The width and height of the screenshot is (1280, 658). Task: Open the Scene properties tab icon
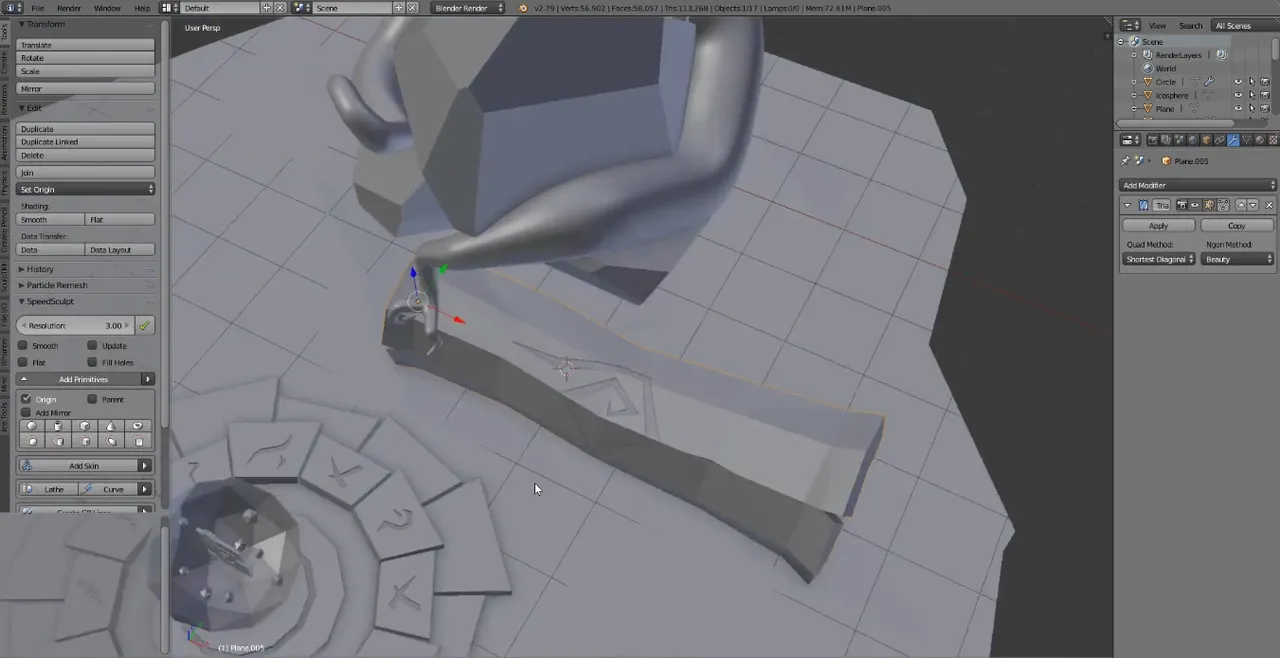[x=1179, y=140]
